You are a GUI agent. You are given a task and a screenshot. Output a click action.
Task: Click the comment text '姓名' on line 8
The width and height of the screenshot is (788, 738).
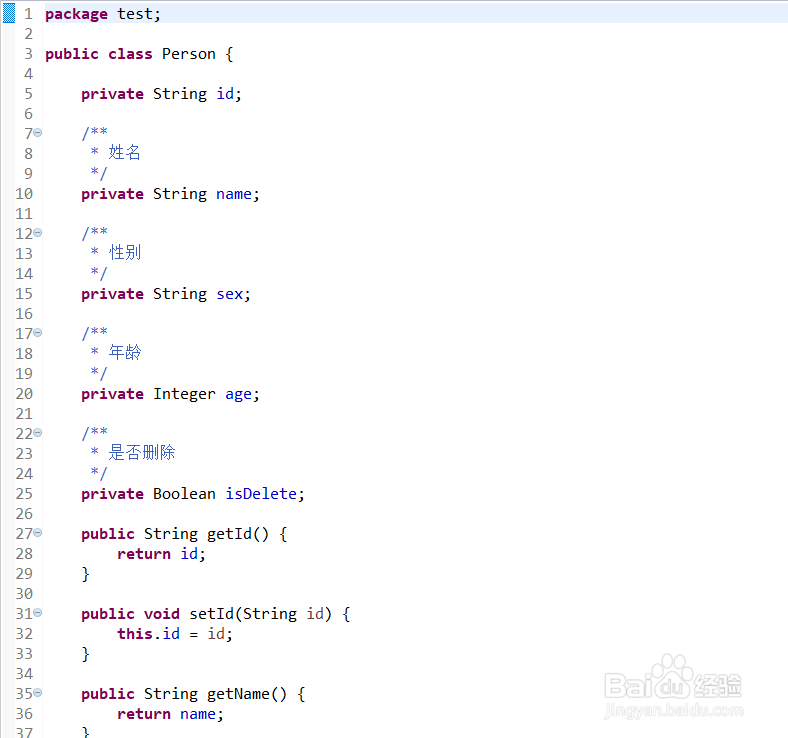point(125,152)
